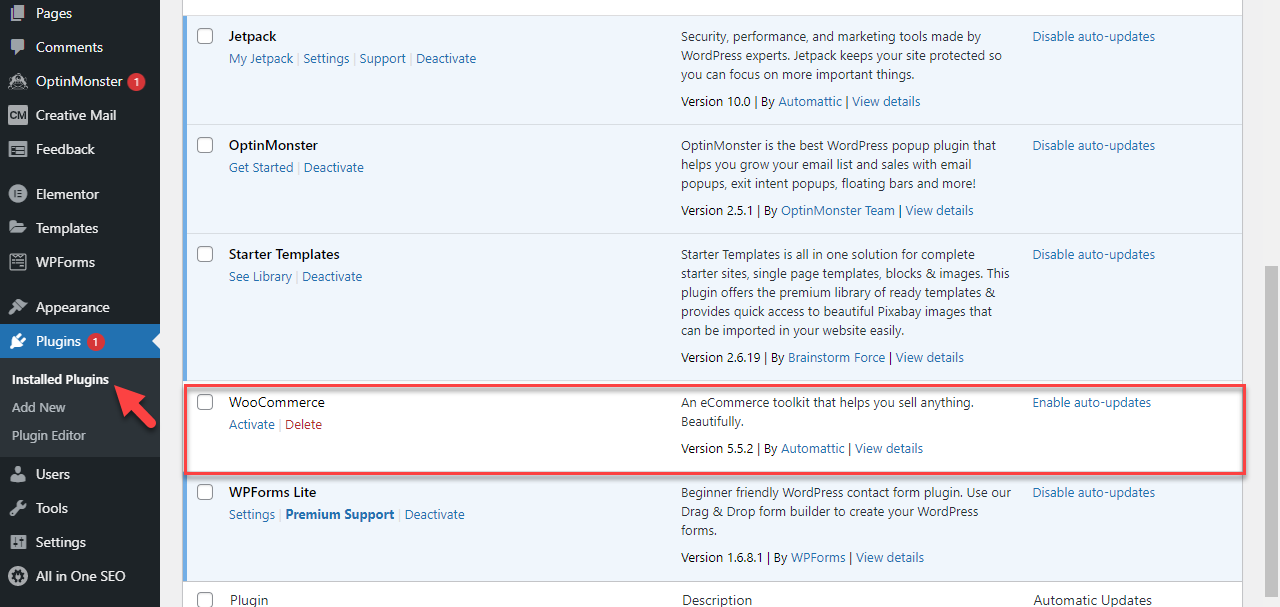Open the OptinMonster Team author link
This screenshot has width=1280, height=607.
838,210
